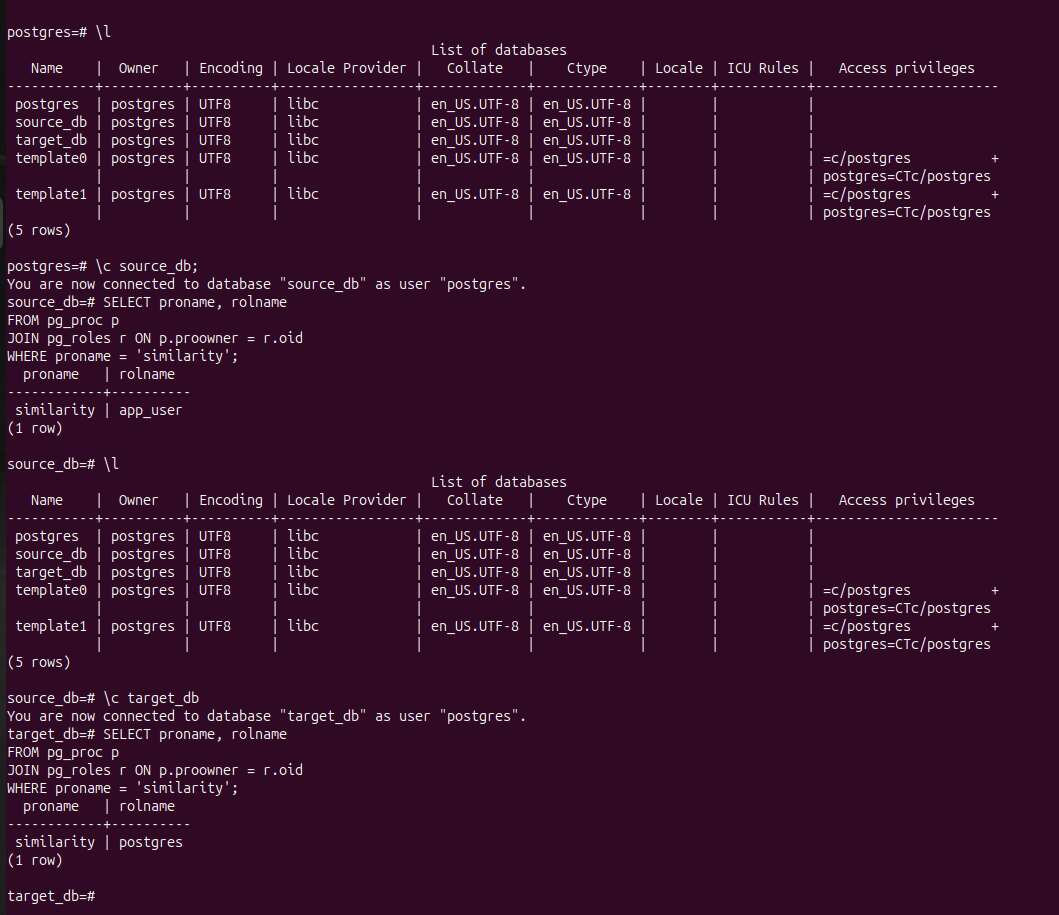Viewport: 1059px width, 915px height.
Task: Click the similarity value in the target_db result
Action: (x=55, y=842)
